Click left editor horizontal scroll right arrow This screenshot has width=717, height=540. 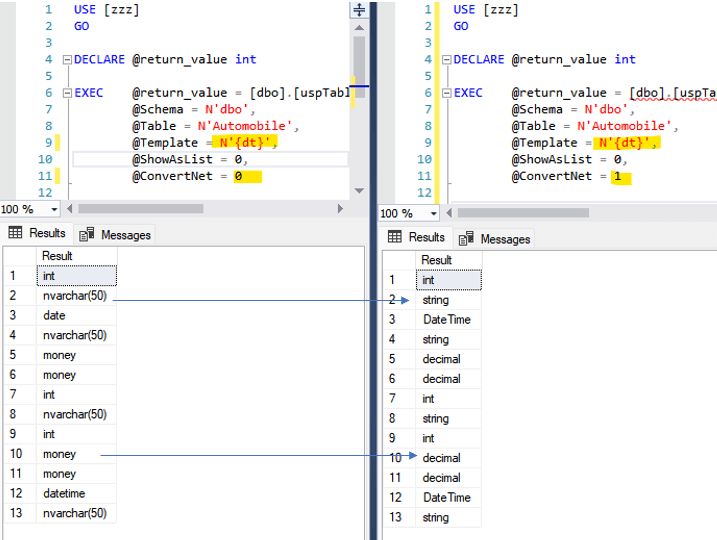tap(340, 209)
